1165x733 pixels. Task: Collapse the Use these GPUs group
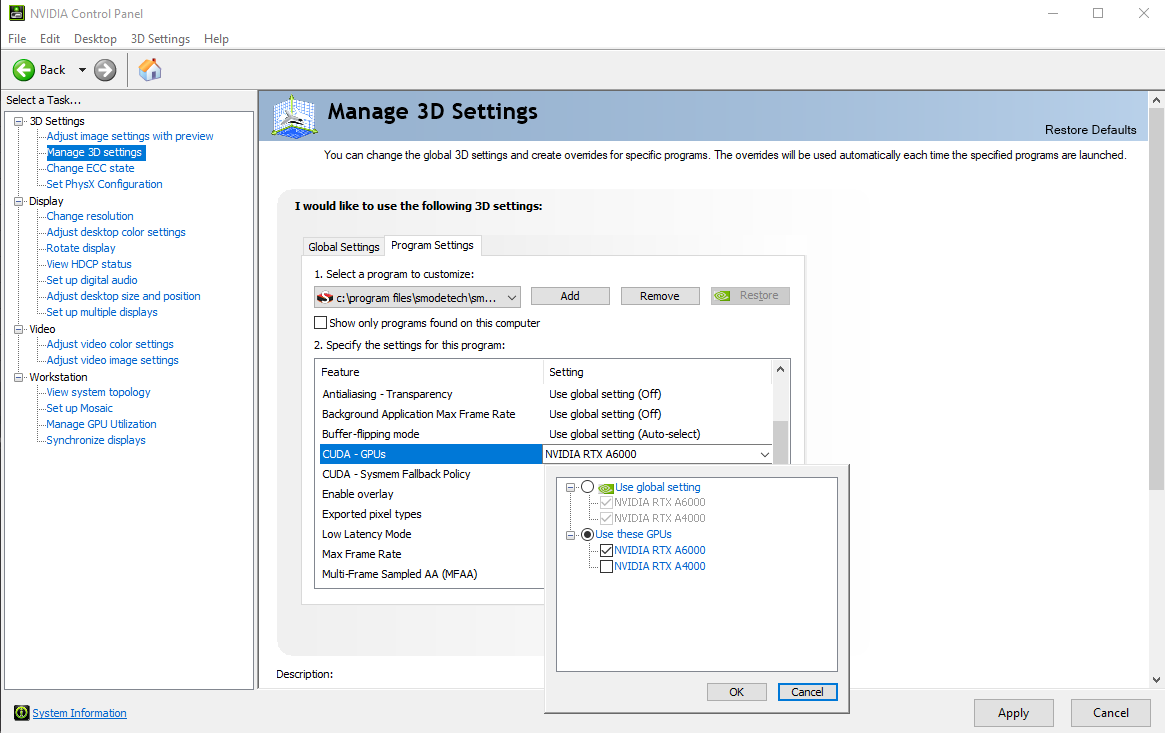pos(571,535)
